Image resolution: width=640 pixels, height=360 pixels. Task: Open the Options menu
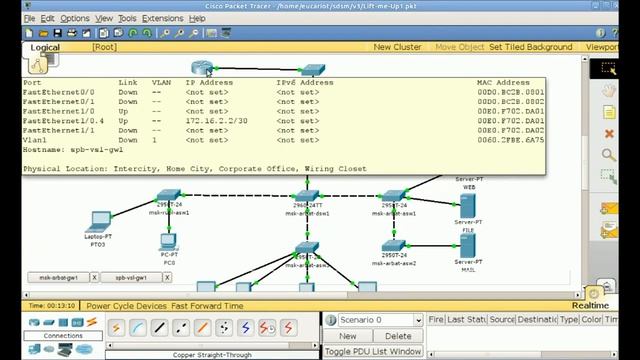click(x=75, y=18)
